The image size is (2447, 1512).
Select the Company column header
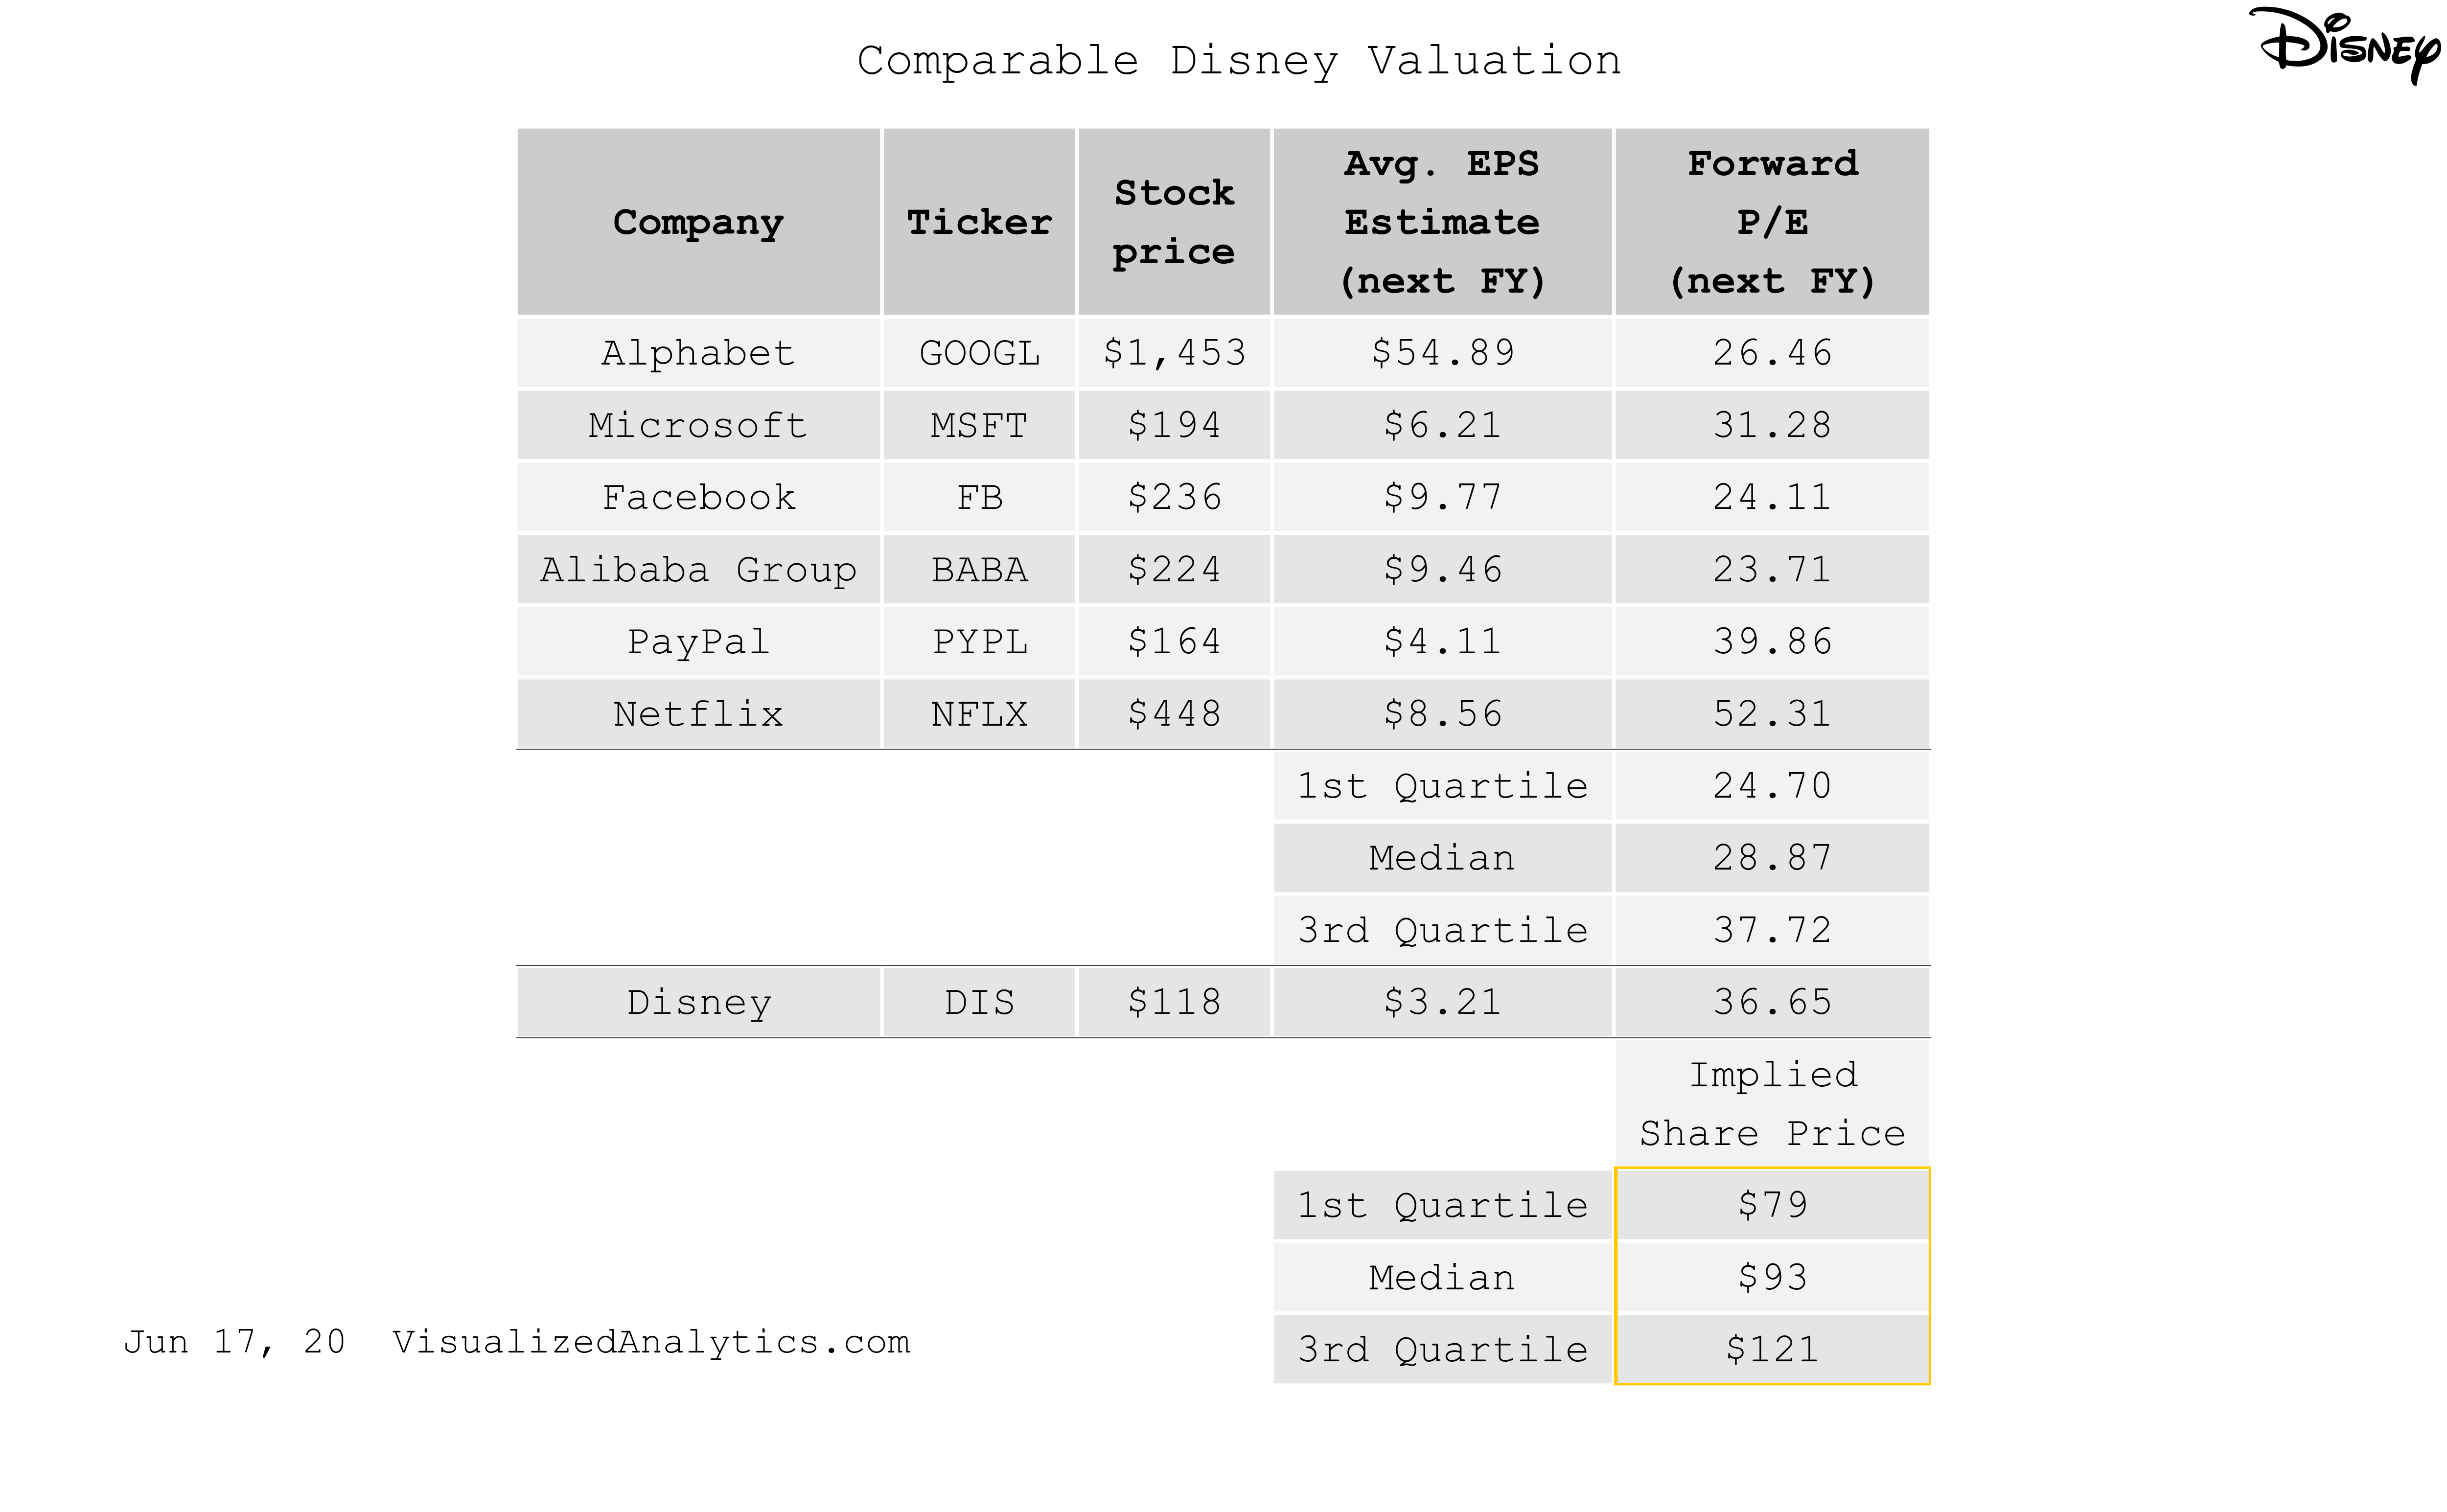[x=698, y=222]
